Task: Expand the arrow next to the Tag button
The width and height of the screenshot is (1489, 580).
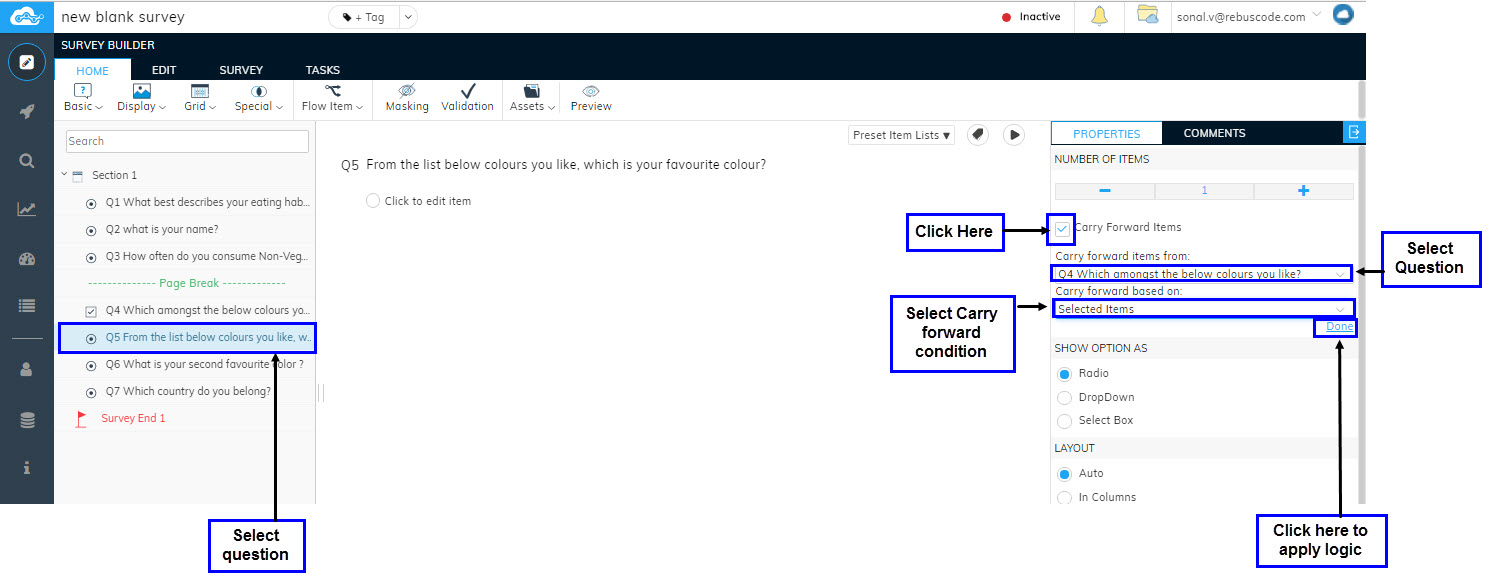Action: tap(407, 17)
